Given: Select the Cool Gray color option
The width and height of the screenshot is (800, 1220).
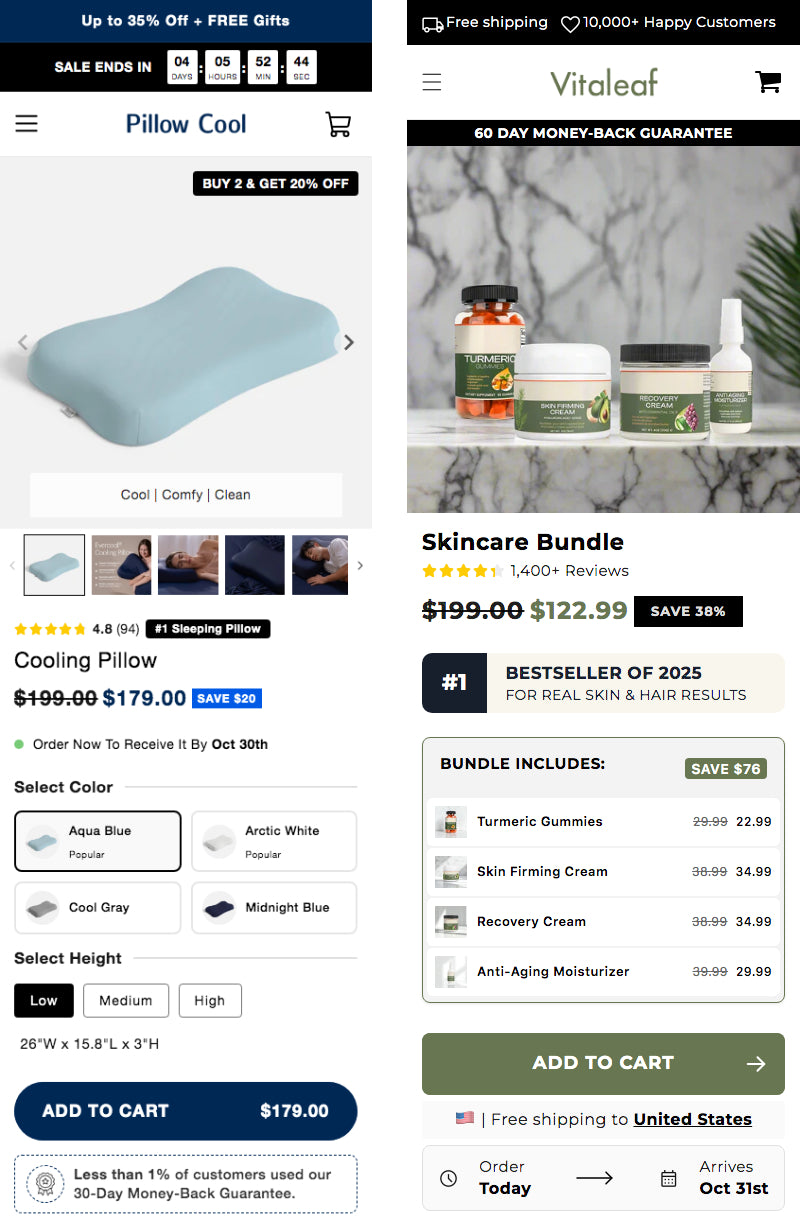Looking at the screenshot, I should point(98,908).
